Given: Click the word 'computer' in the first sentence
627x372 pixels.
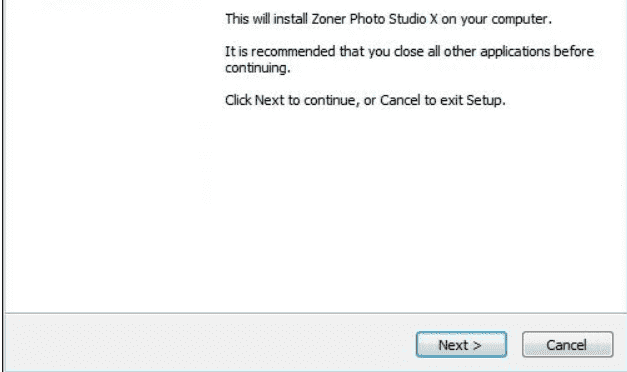Looking at the screenshot, I should pyautogui.click(x=519, y=19).
